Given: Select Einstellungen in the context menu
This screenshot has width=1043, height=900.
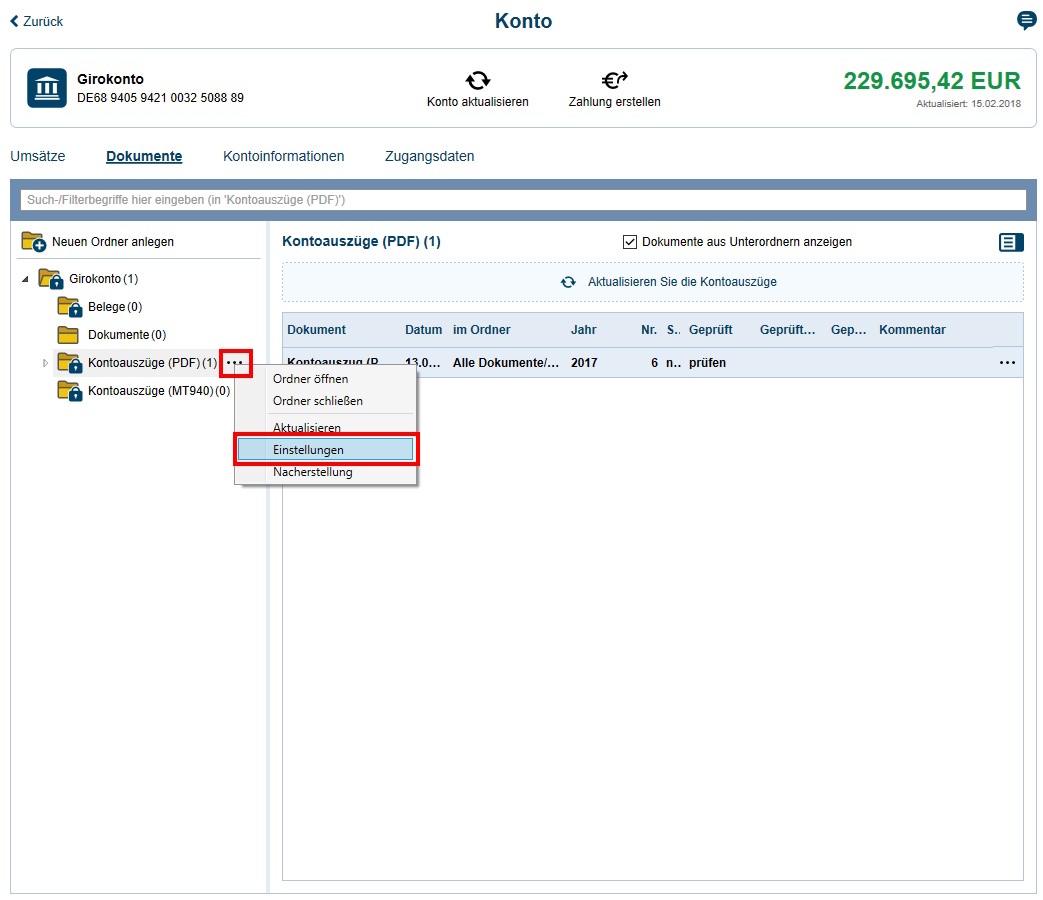Looking at the screenshot, I should click(324, 450).
